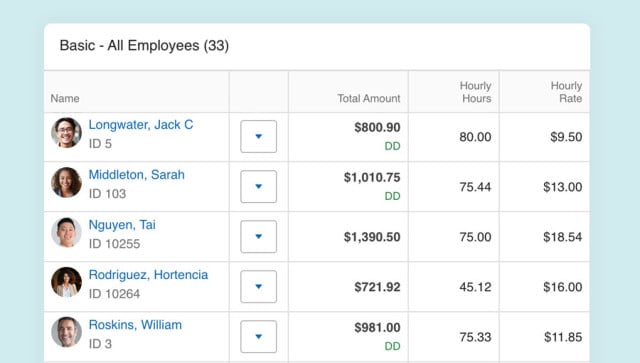
Task: Open Longwater, Jack C employee link
Action: pos(141,125)
